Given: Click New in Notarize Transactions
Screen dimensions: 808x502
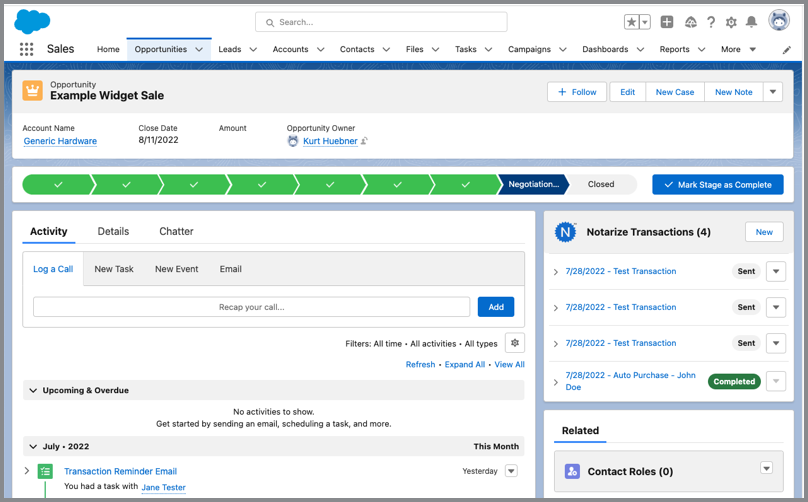Looking at the screenshot, I should point(764,232).
